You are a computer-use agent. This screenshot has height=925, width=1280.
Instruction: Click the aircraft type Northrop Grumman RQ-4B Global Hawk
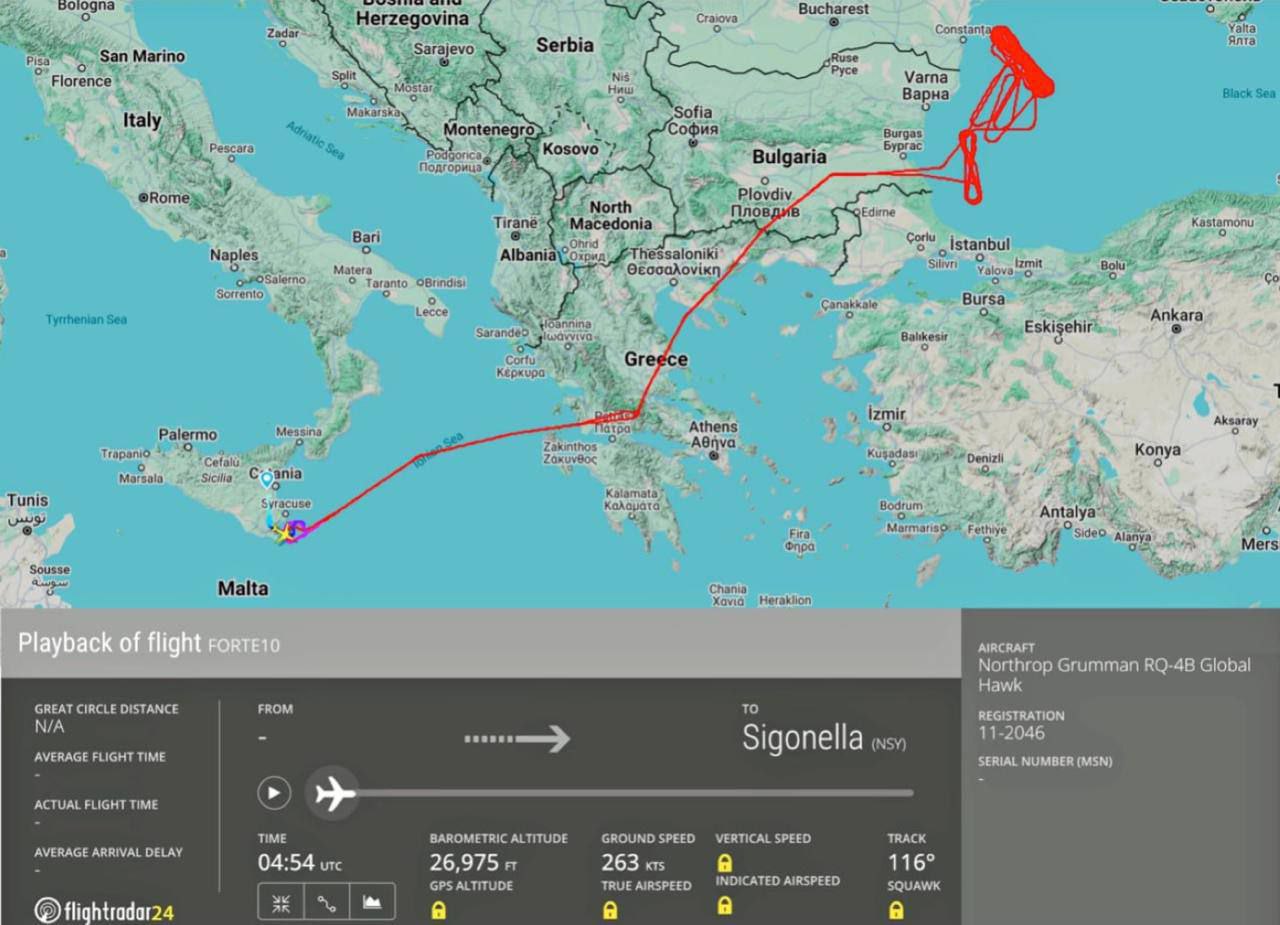[x=1114, y=675]
